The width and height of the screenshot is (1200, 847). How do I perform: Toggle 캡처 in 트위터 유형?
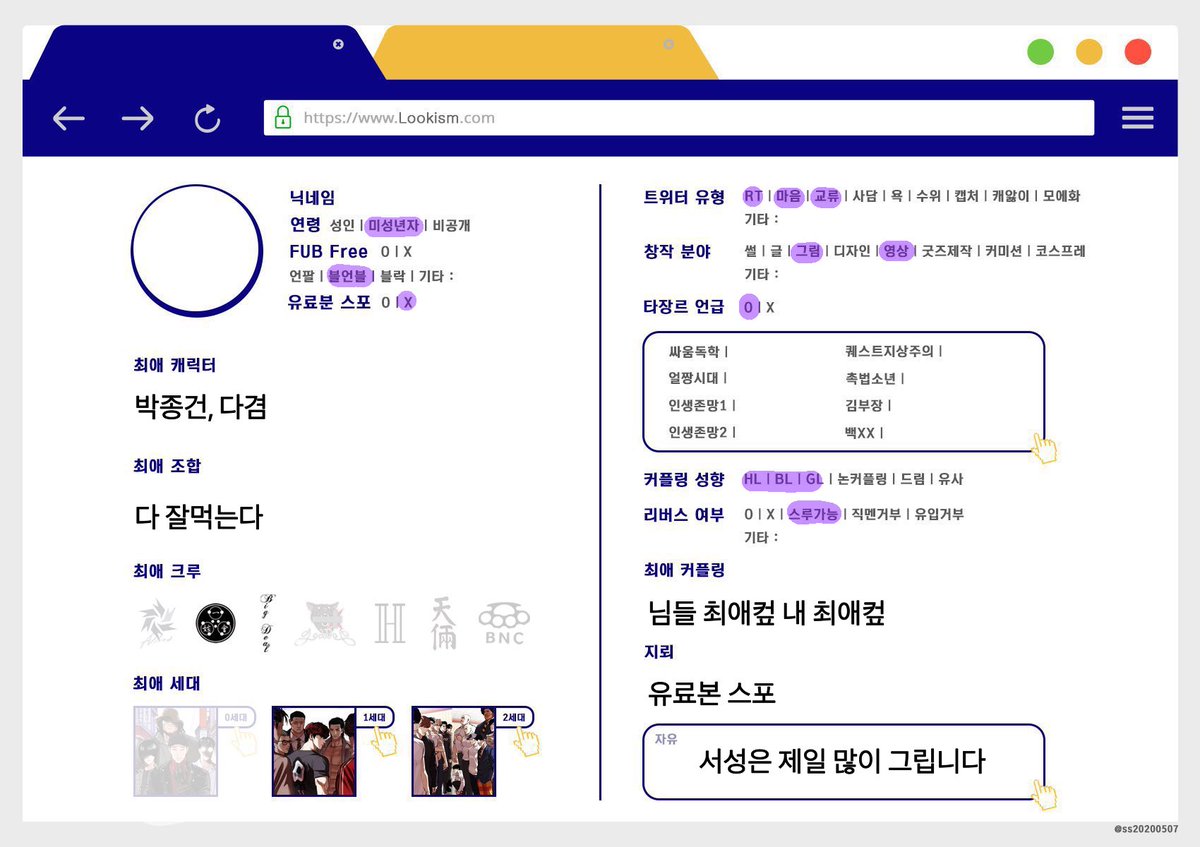pyautogui.click(x=967, y=196)
